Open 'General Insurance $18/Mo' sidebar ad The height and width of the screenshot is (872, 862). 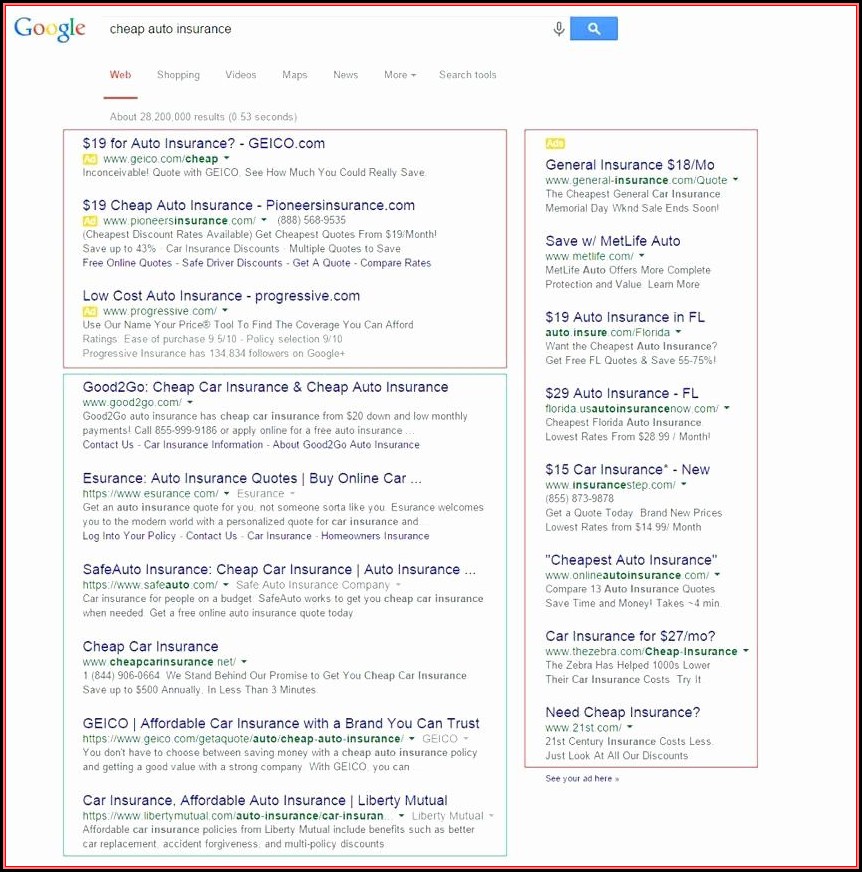point(630,165)
